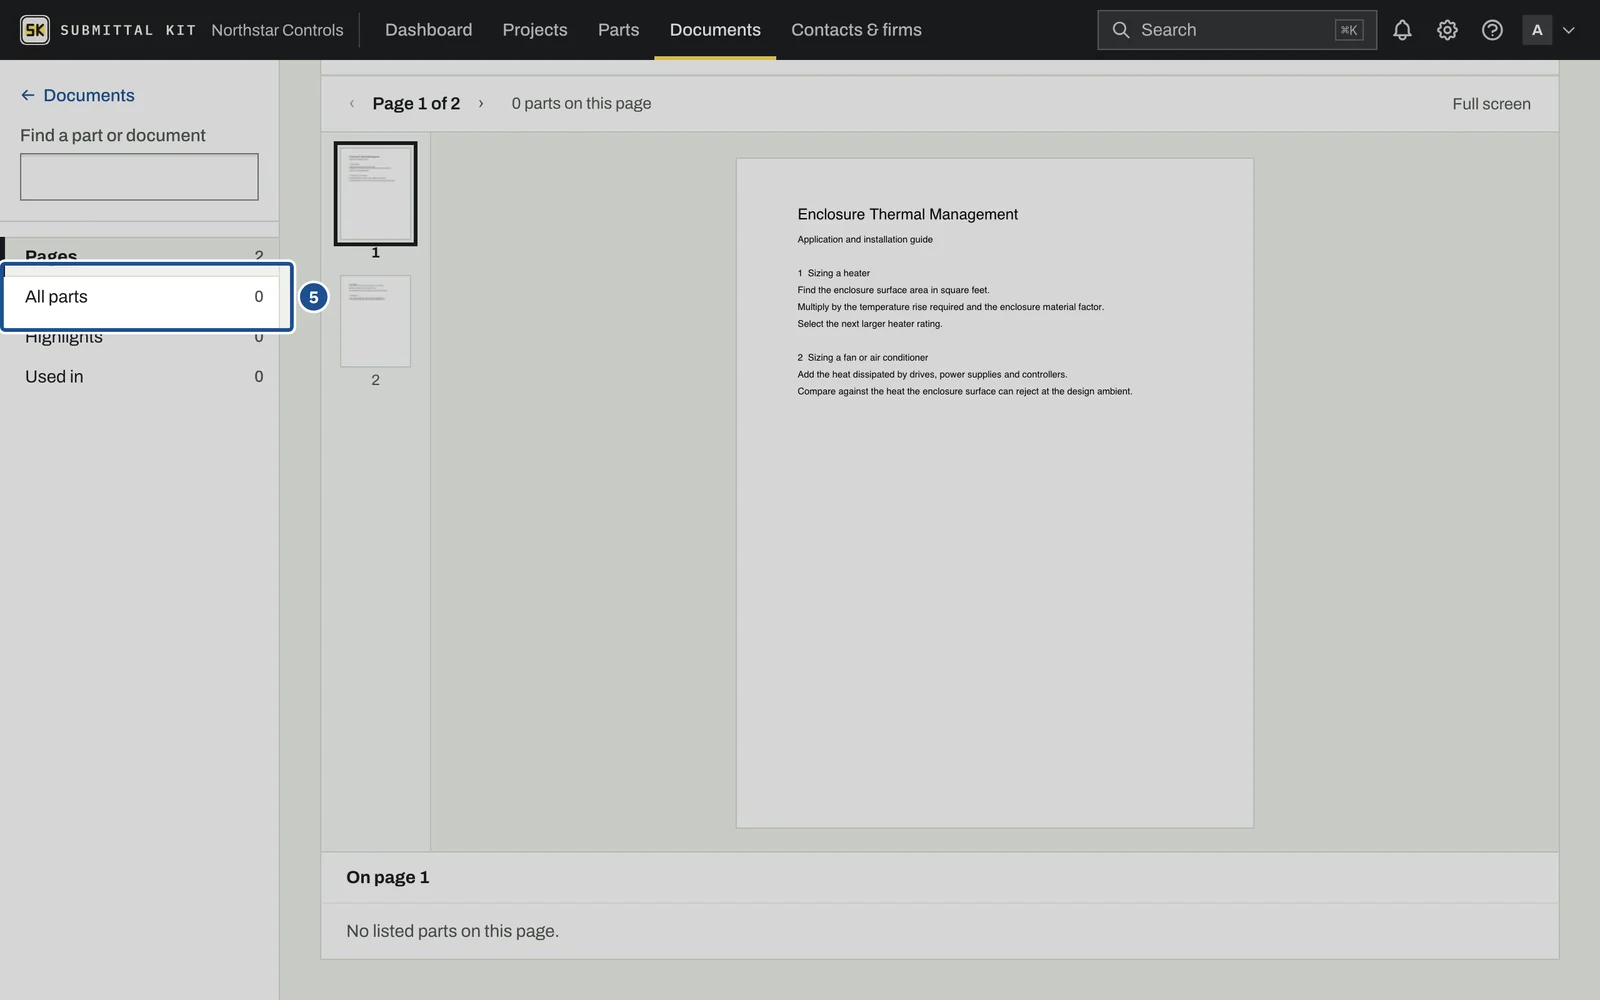Go to the previous page arrow

point(352,103)
